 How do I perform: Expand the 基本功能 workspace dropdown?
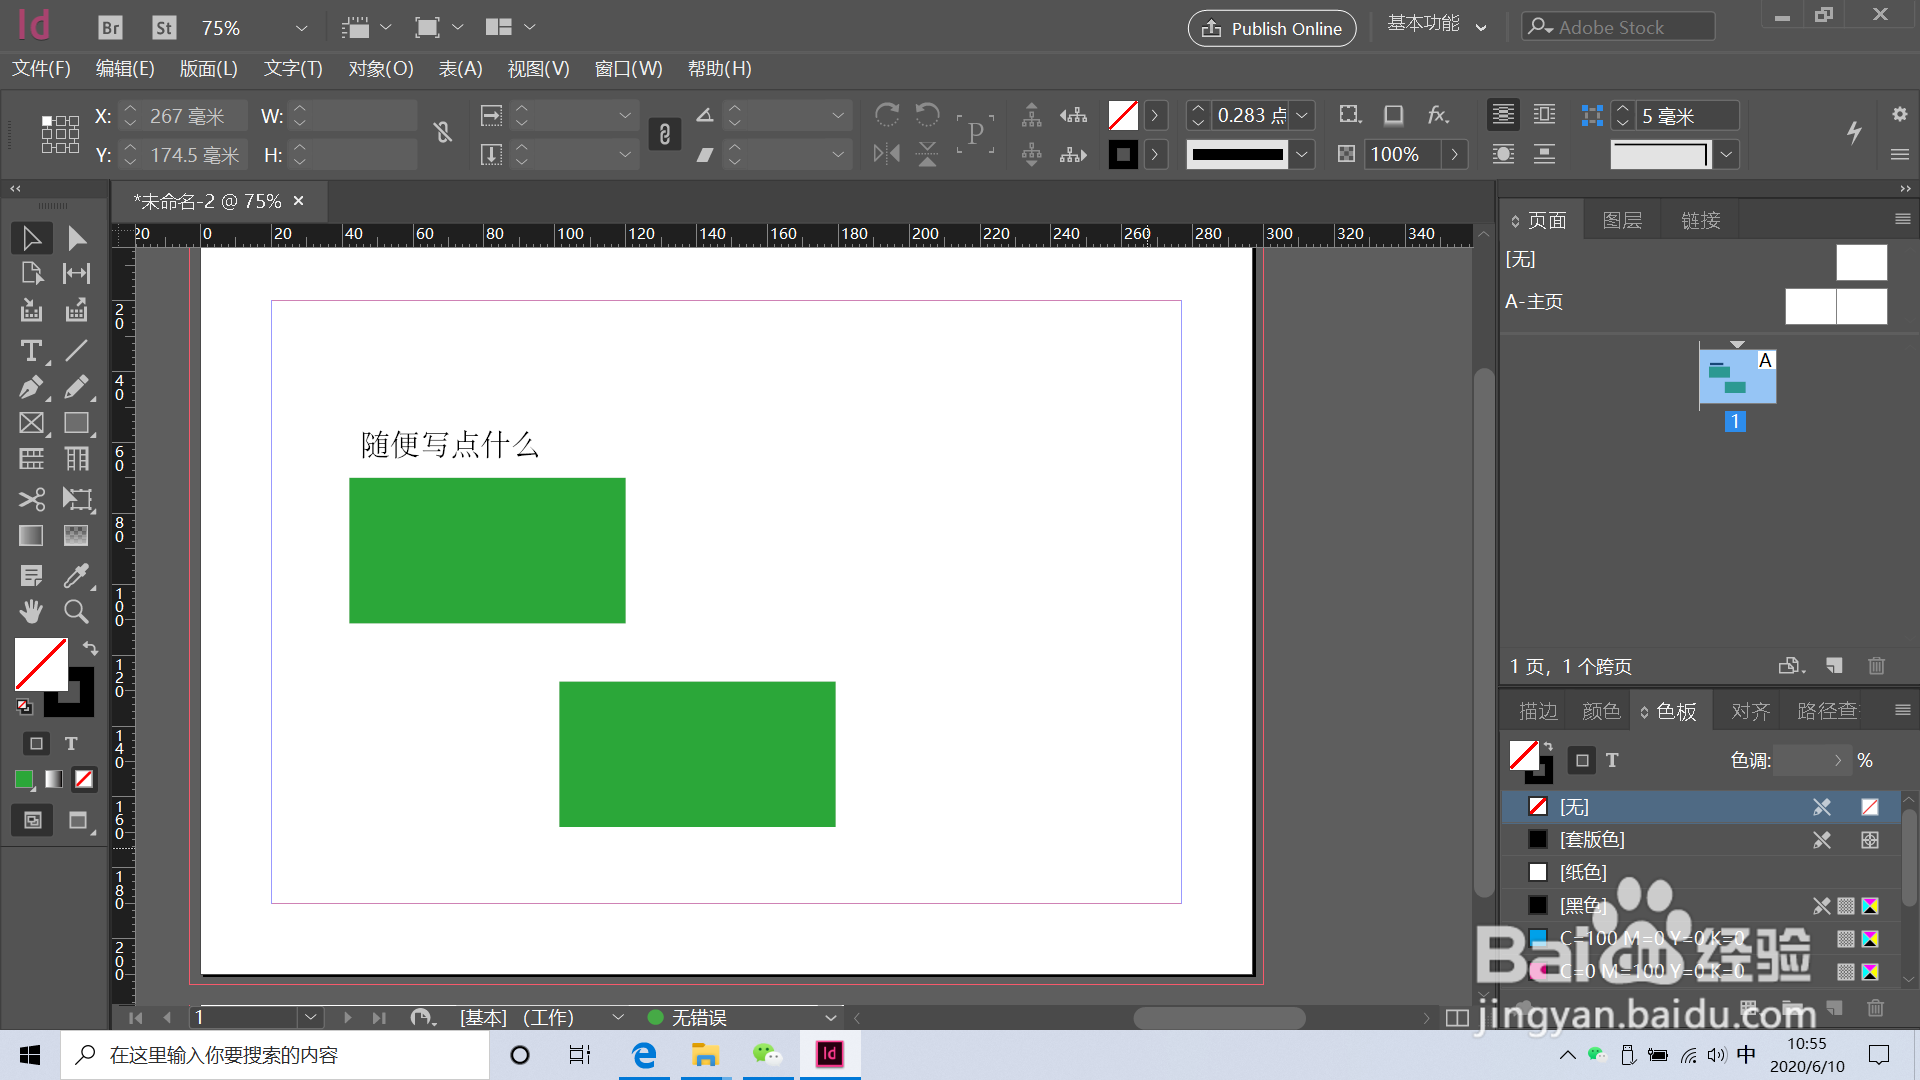(x=1481, y=28)
